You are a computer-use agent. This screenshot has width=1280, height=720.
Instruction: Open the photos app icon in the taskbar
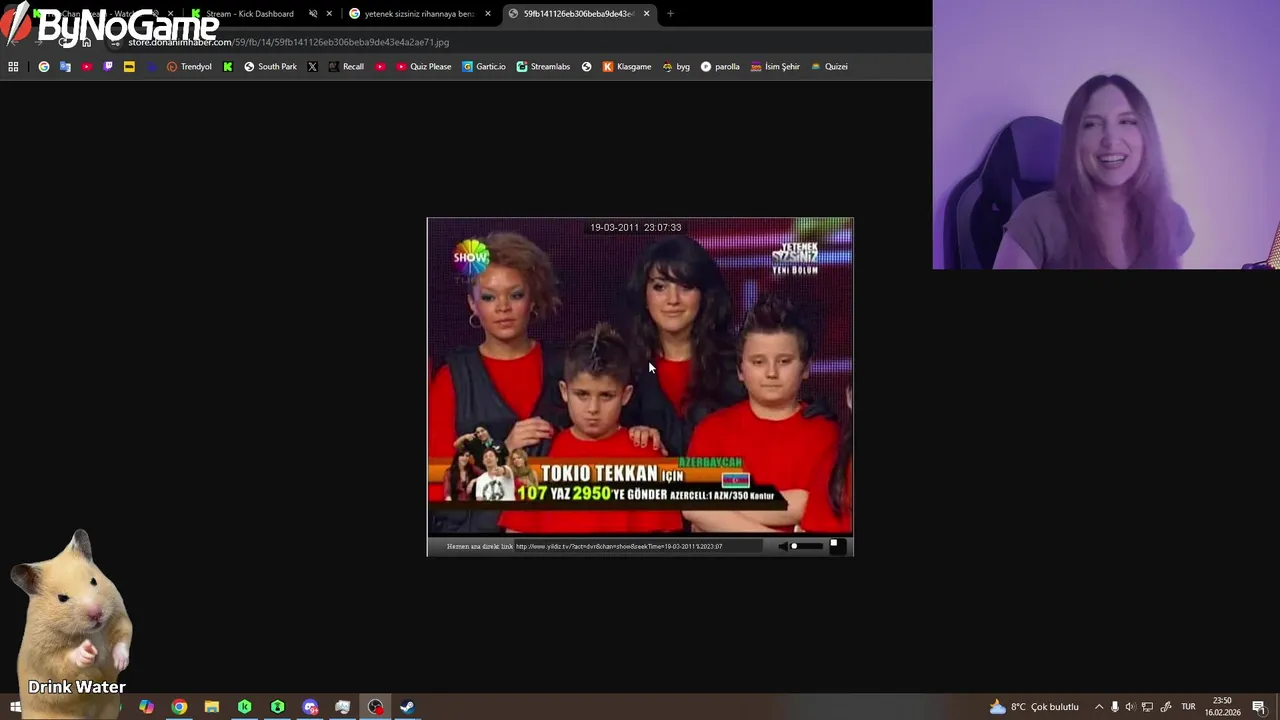pos(343,707)
